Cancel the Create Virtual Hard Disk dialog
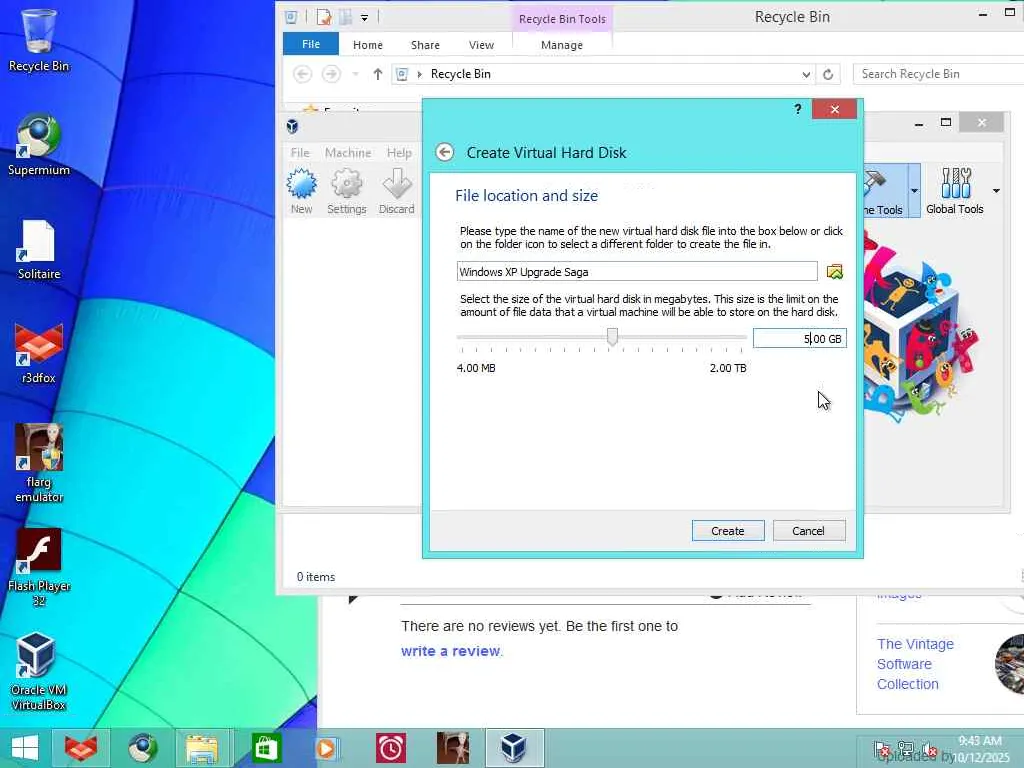Image resolution: width=1024 pixels, height=768 pixels. [808, 531]
